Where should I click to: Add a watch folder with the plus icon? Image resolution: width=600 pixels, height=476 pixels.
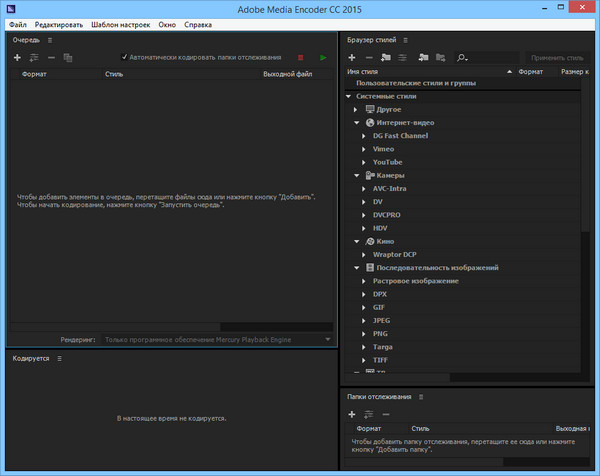click(x=351, y=414)
